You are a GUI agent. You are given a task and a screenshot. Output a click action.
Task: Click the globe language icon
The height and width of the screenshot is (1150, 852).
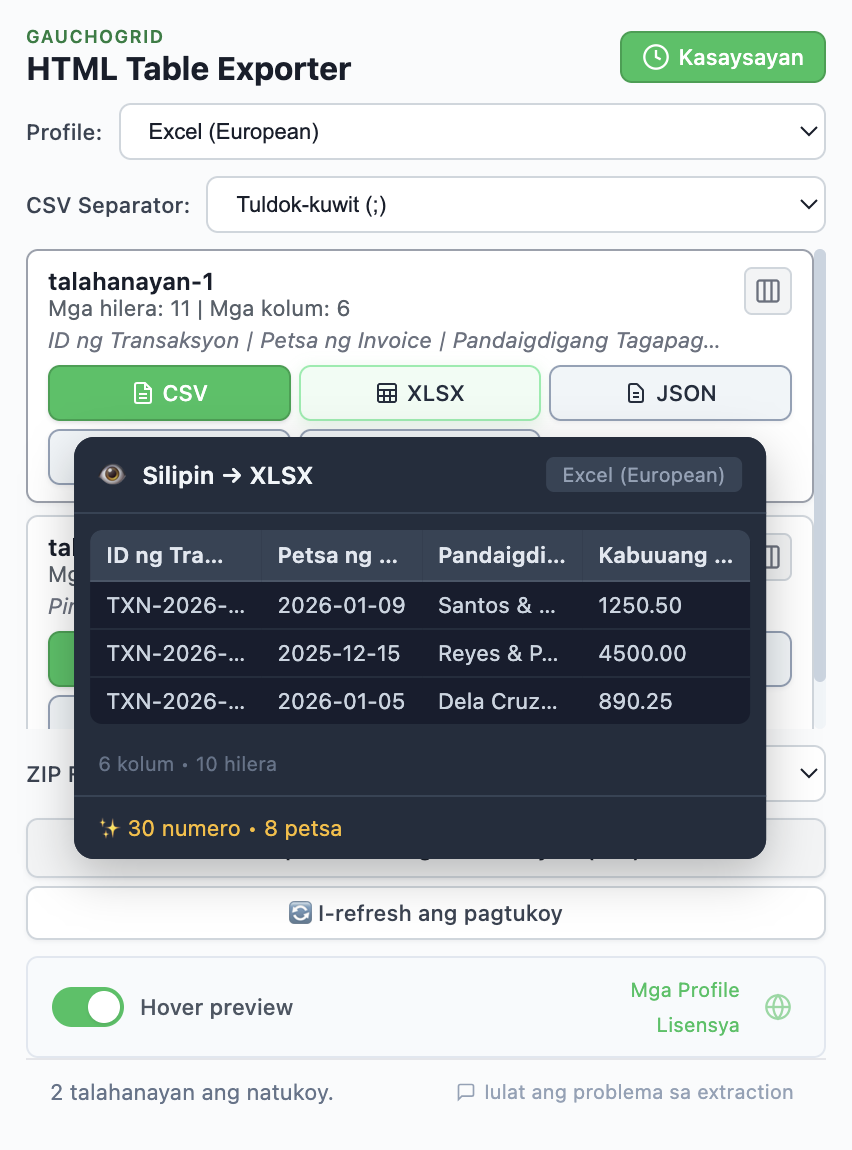[x=778, y=1007]
